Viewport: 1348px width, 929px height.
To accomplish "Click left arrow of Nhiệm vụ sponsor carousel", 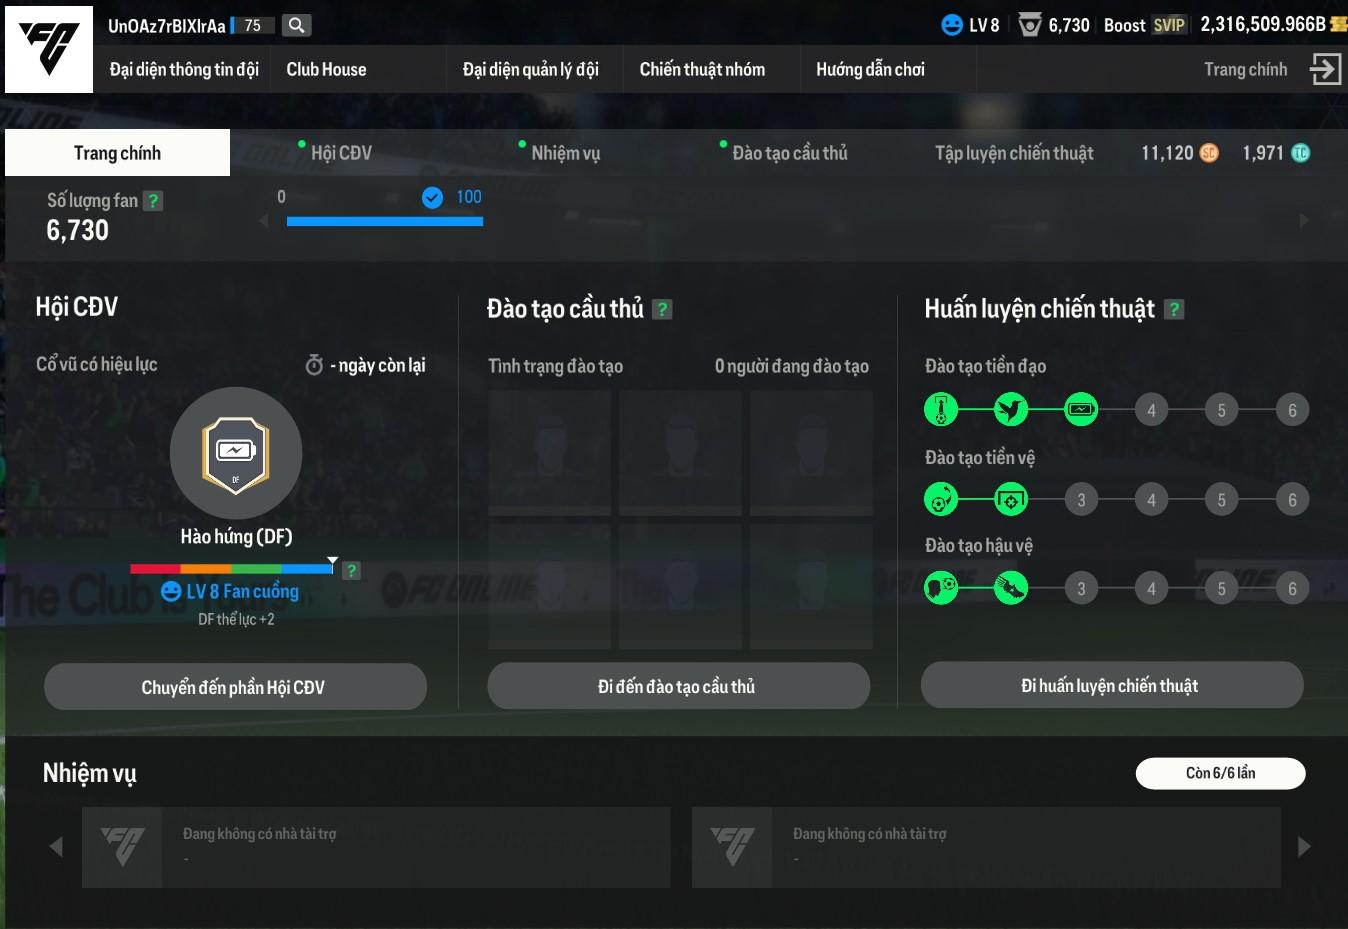I will click(56, 847).
